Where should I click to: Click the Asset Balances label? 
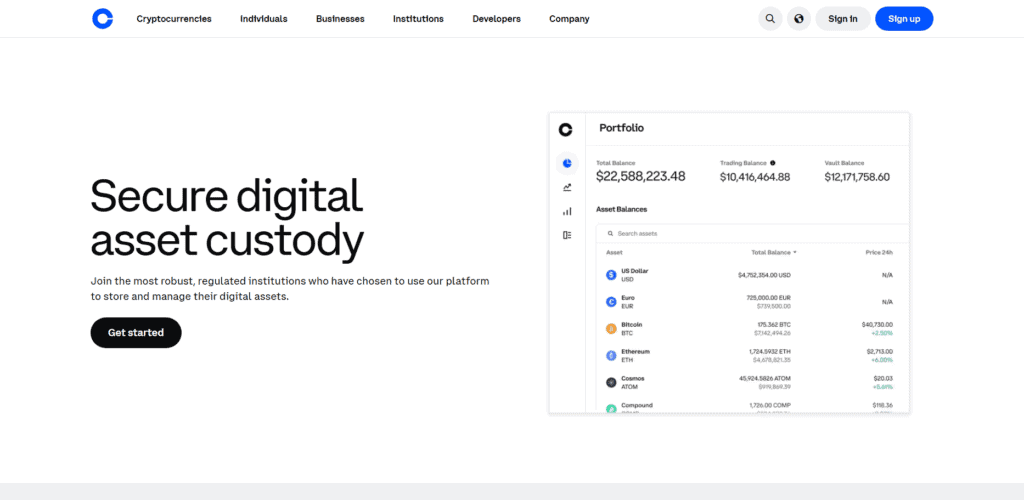(622, 210)
